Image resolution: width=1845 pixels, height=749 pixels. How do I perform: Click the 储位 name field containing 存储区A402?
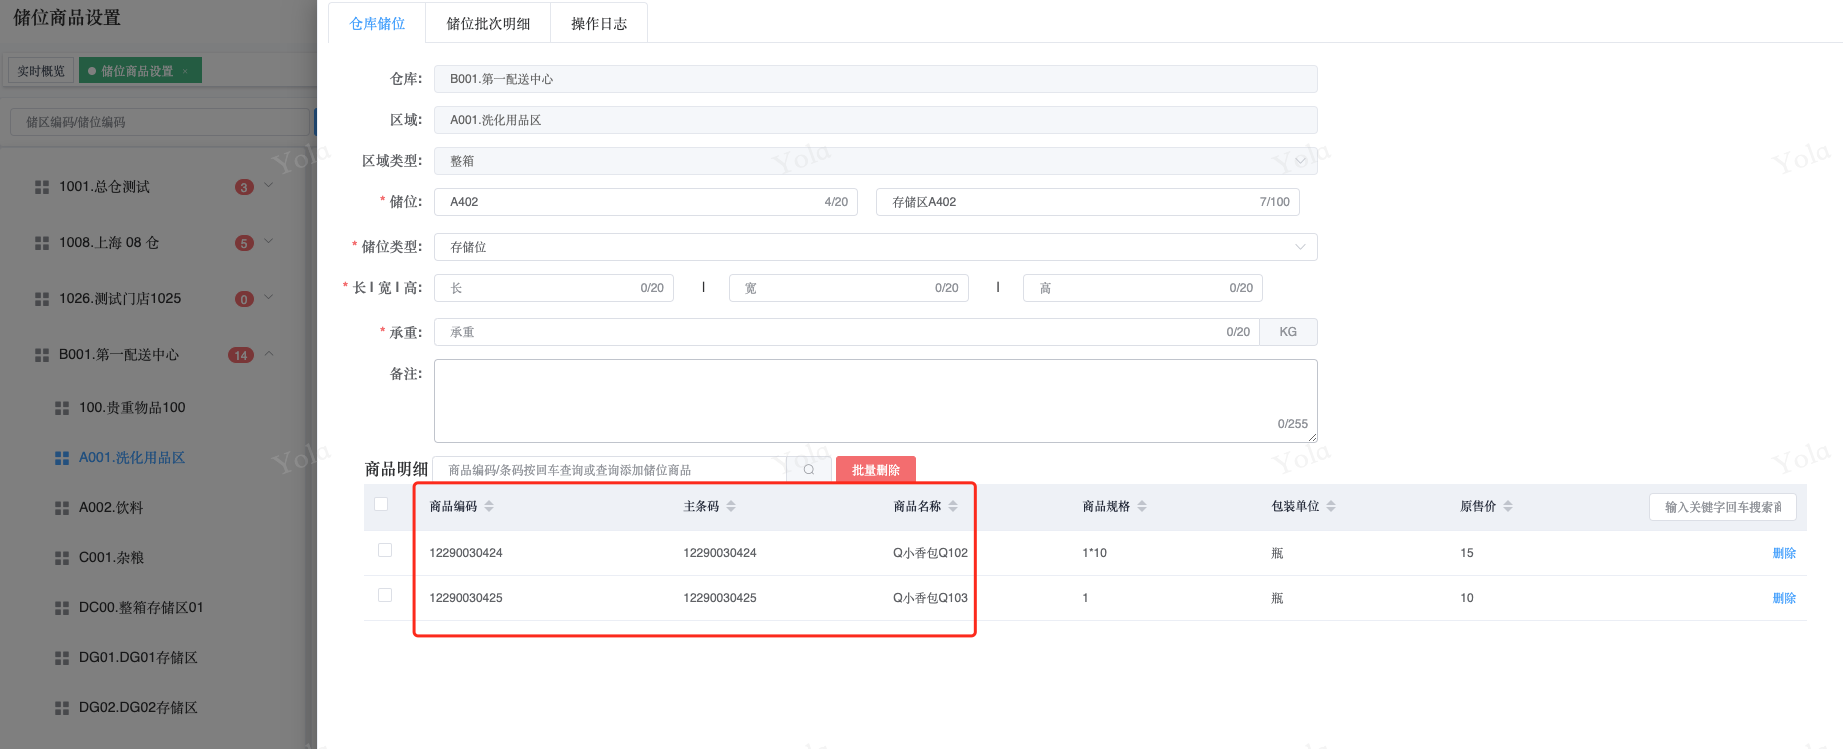click(x=1088, y=202)
